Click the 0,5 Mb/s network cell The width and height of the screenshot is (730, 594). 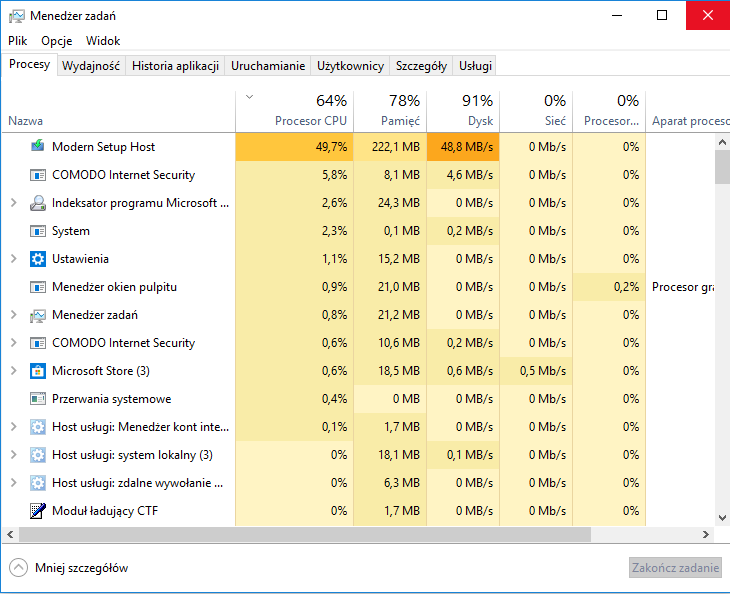point(536,371)
